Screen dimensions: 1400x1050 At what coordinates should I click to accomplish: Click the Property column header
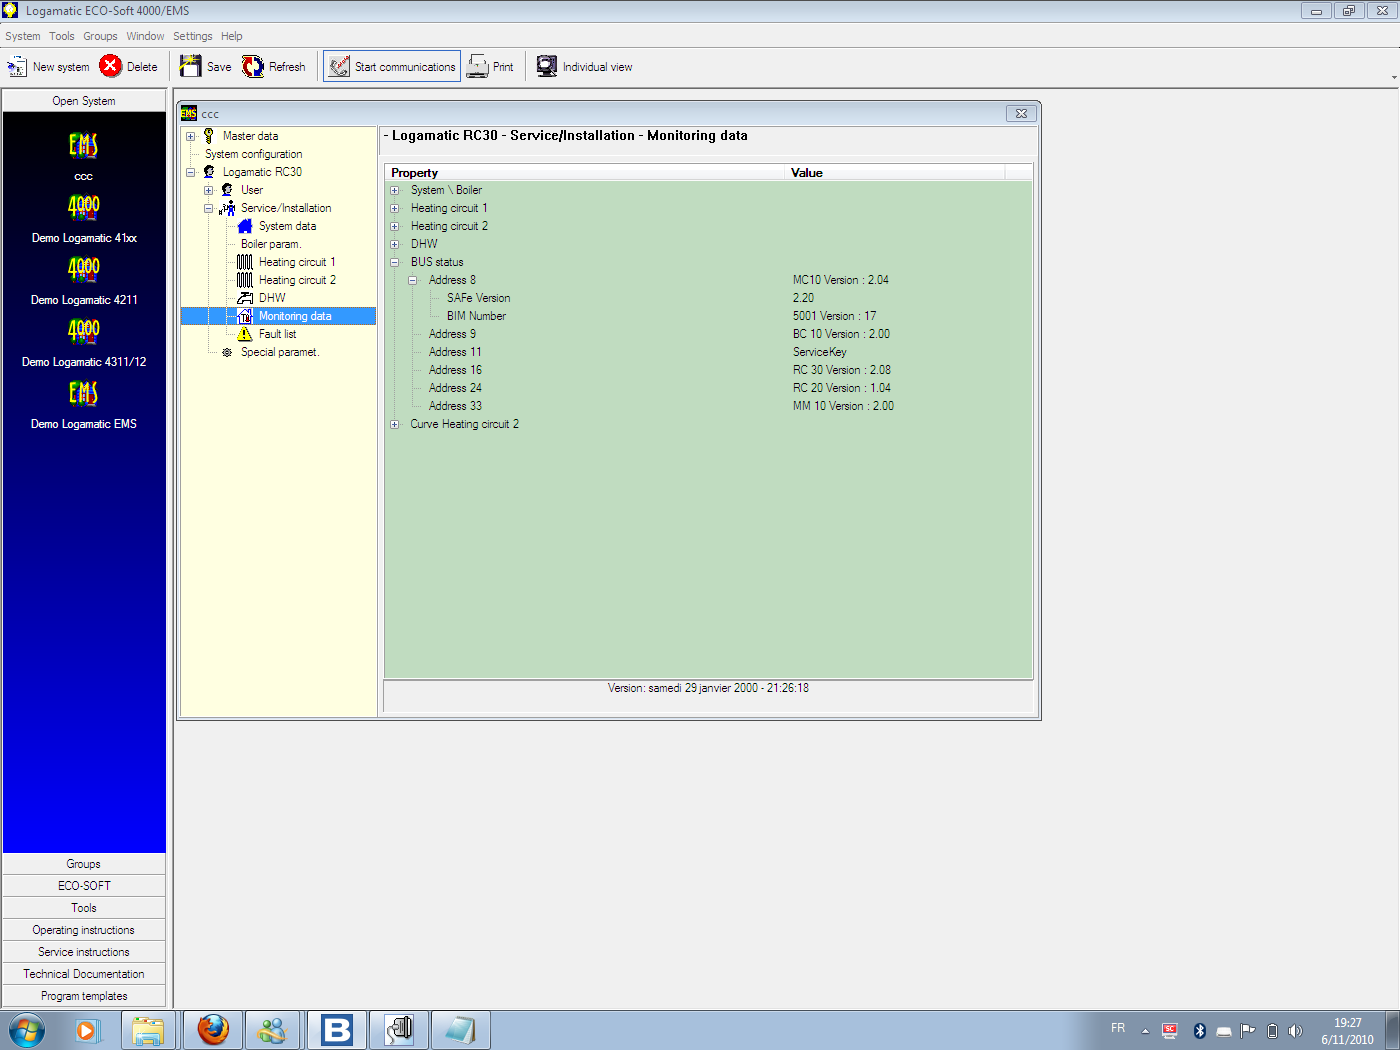pyautogui.click(x=585, y=173)
